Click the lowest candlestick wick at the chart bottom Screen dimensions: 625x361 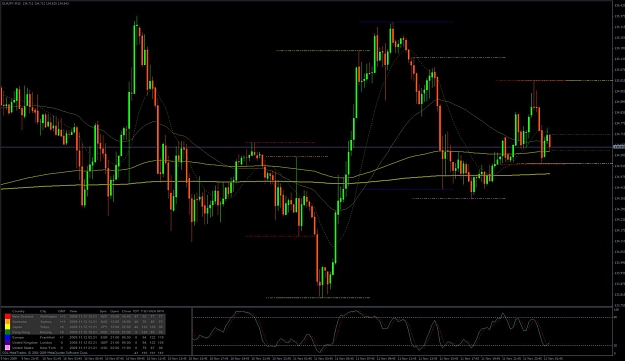click(x=321, y=291)
